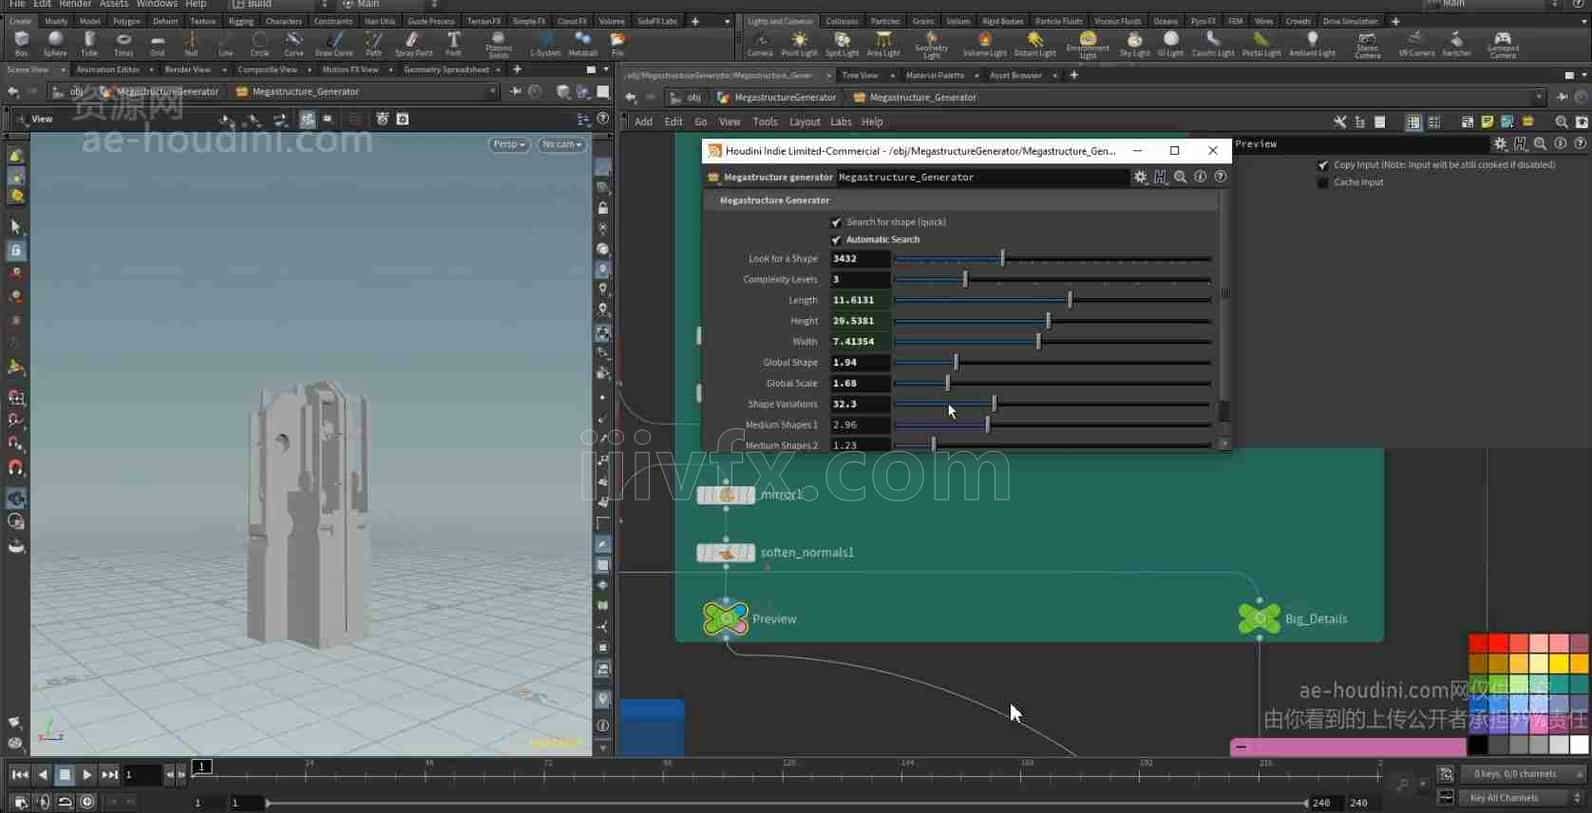
Task: Open the network editor Labs menu
Action: (841, 122)
